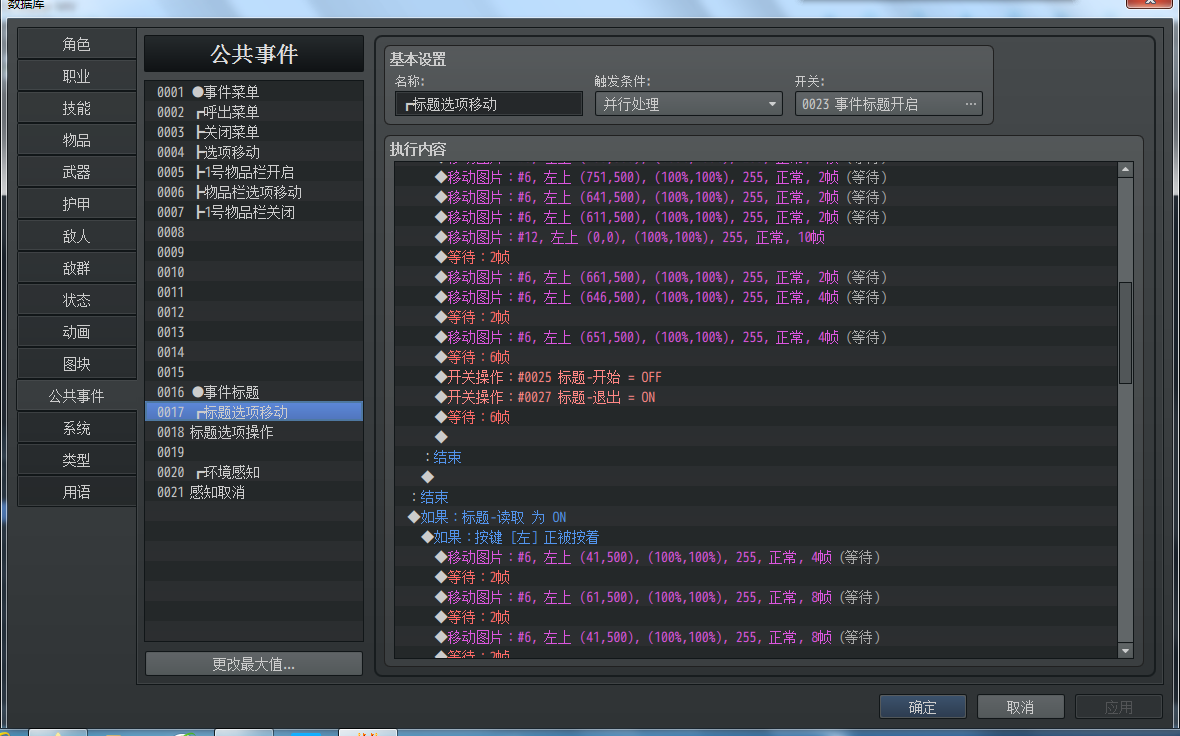Open switch picker ellipsis for 0023 事件标题开启
Screen dimensions: 1180x736
(971, 104)
